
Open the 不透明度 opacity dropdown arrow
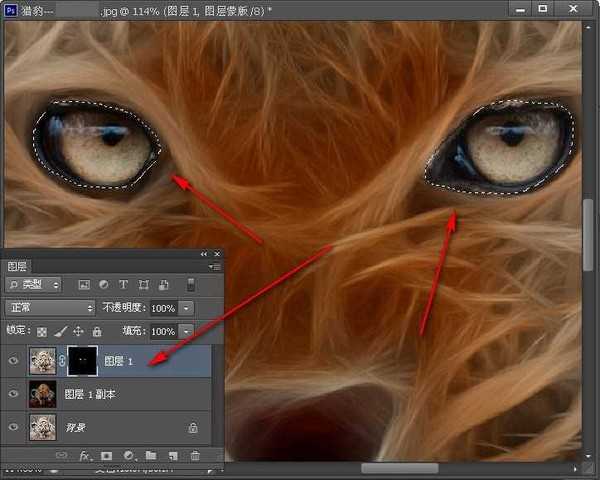pyautogui.click(x=186, y=308)
